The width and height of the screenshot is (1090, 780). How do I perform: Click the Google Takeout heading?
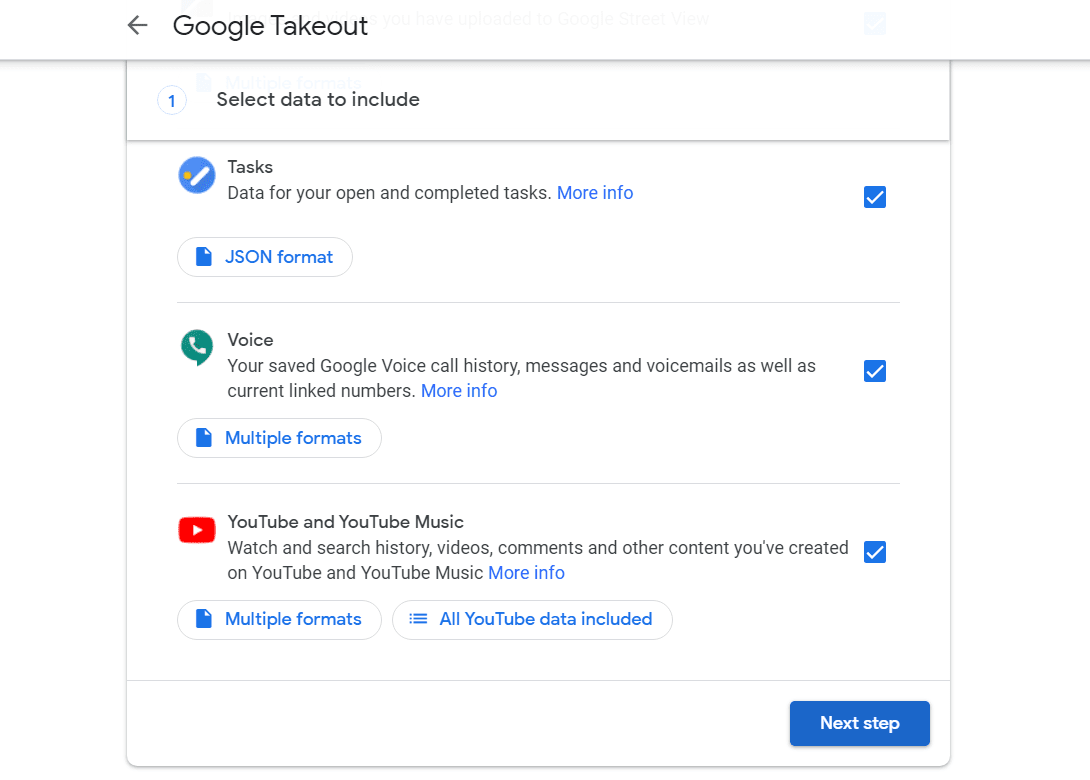pyautogui.click(x=270, y=26)
